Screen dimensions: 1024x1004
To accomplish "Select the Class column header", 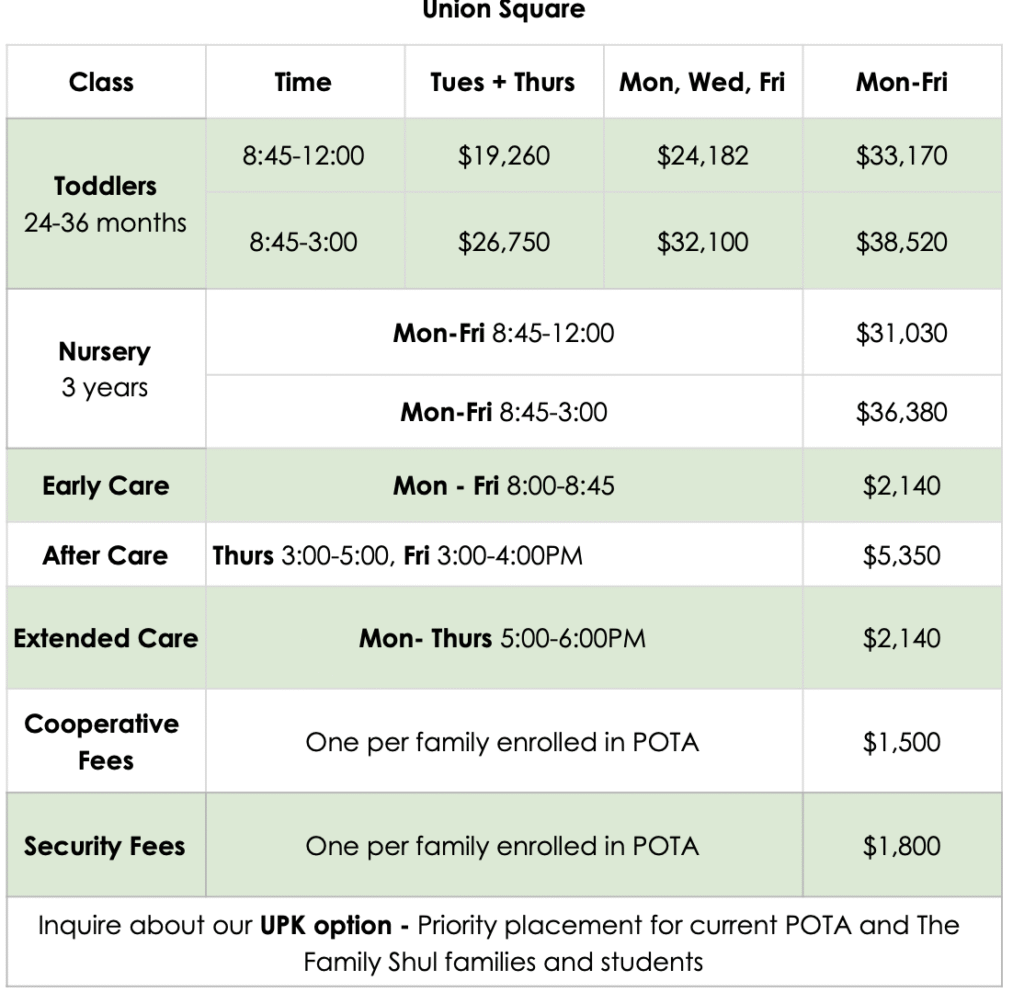I will point(102,82).
